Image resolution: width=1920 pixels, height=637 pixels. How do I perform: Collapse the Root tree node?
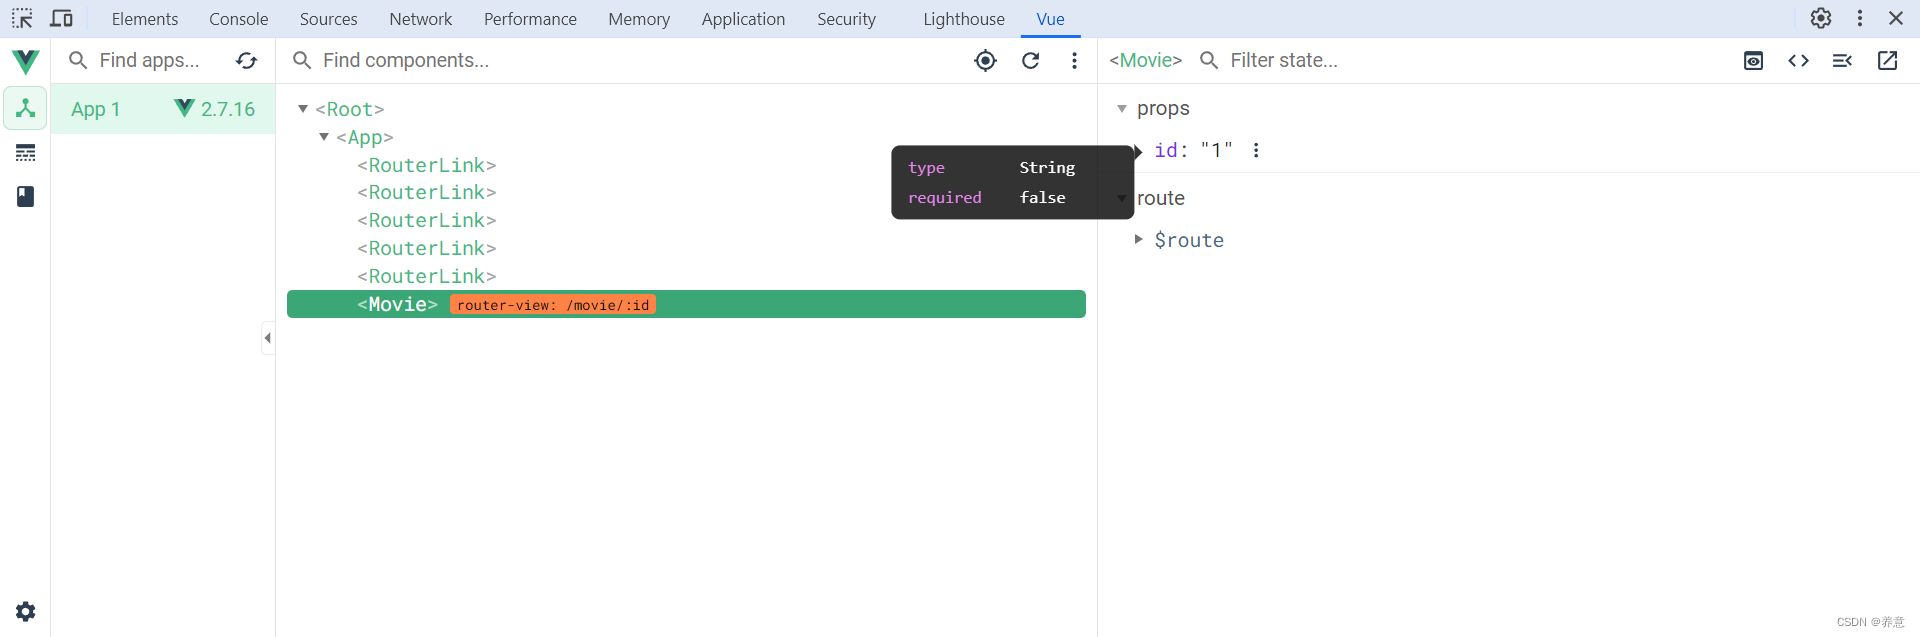[x=303, y=109]
